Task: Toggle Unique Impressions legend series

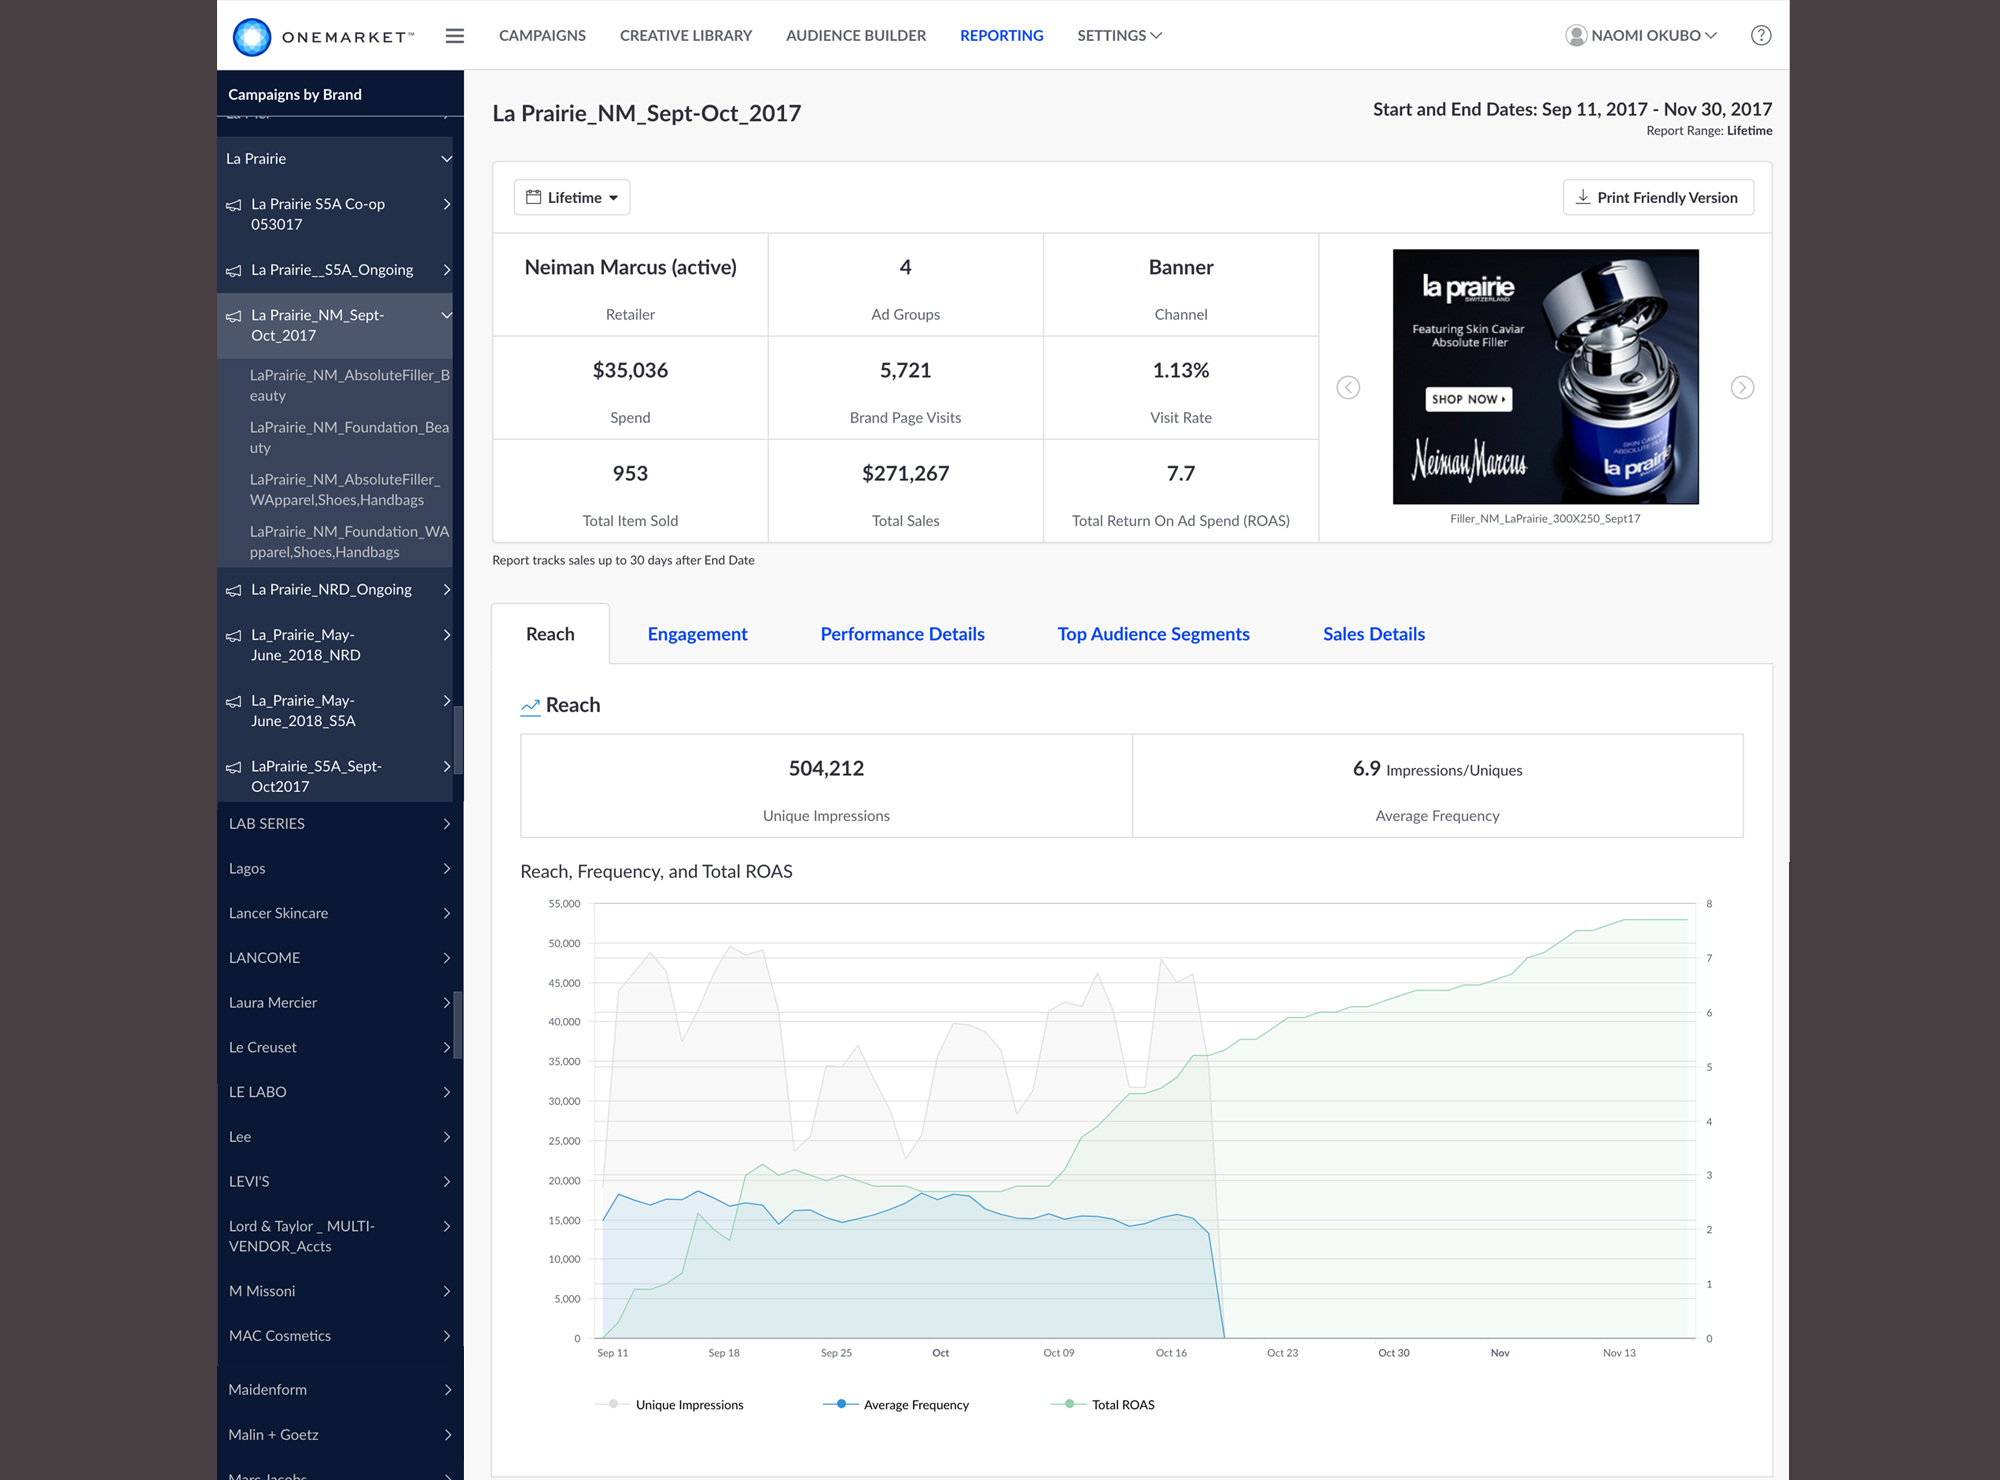Action: pos(670,1405)
